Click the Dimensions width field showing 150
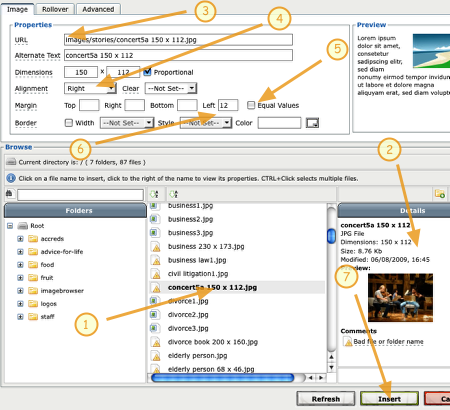 [81, 72]
